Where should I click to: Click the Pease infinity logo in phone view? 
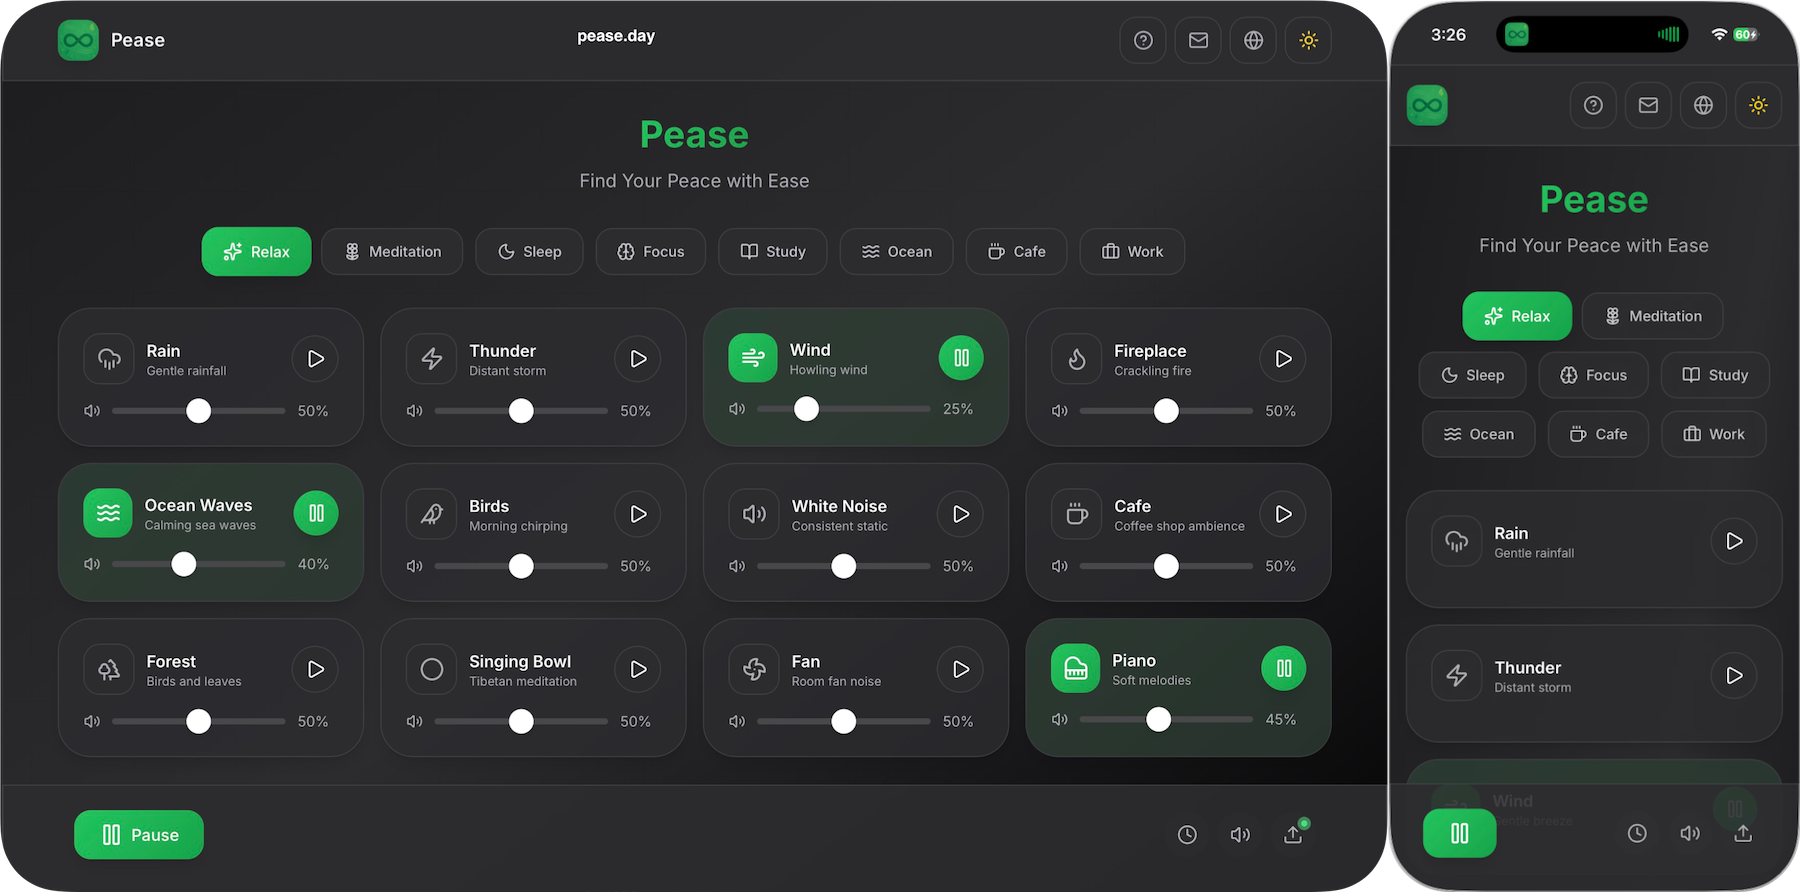point(1427,105)
